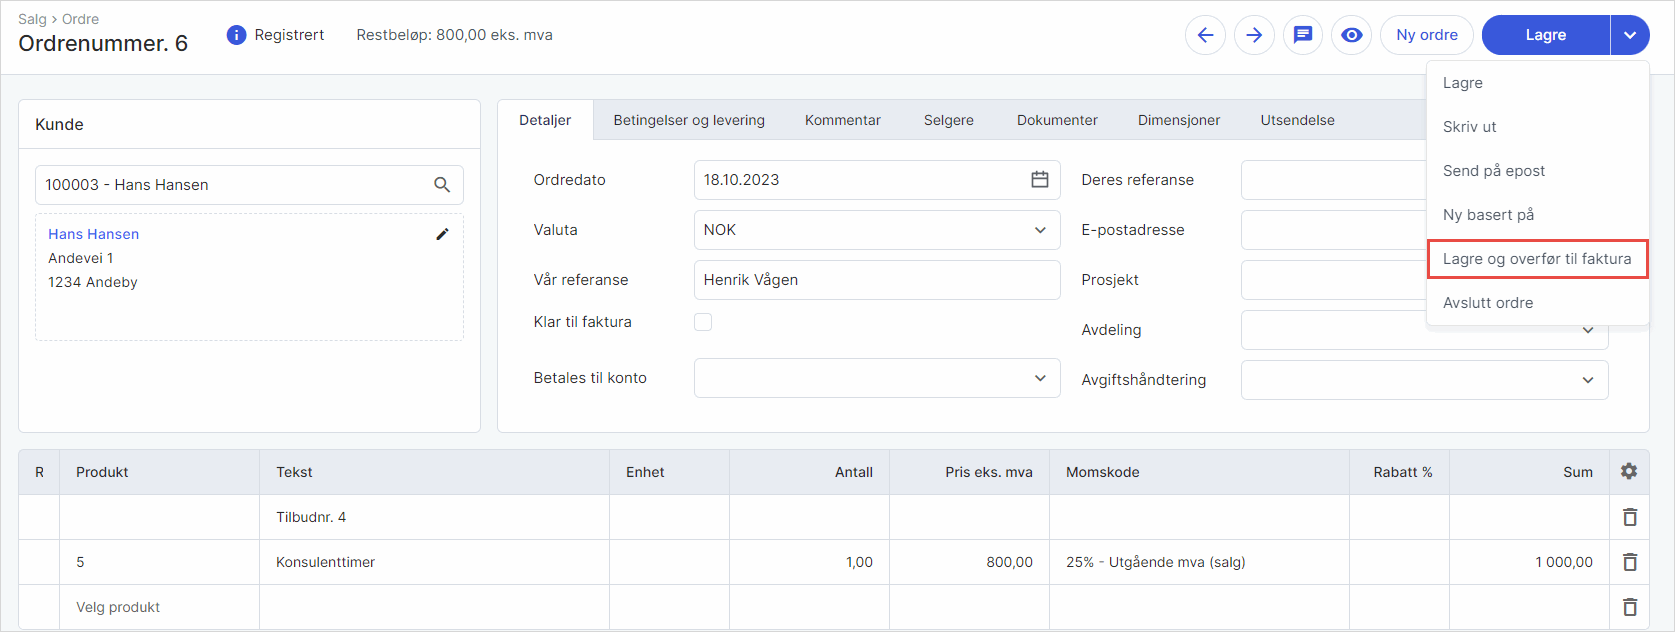Go to the previous order arrow

[x=1205, y=35]
